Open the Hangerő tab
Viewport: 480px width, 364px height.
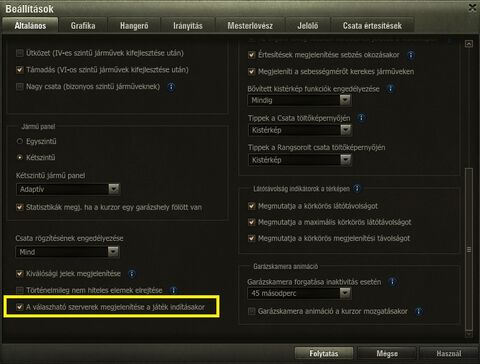134,26
